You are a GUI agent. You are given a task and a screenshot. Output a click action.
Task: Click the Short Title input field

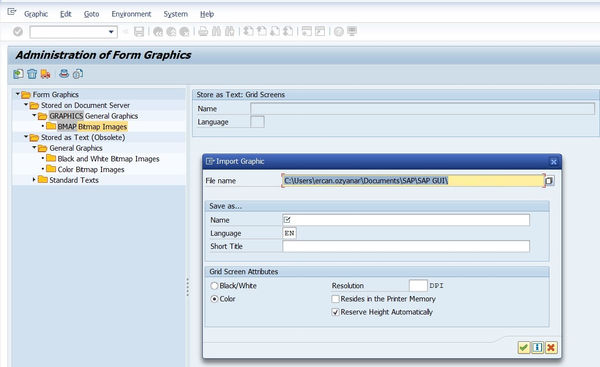coord(406,246)
